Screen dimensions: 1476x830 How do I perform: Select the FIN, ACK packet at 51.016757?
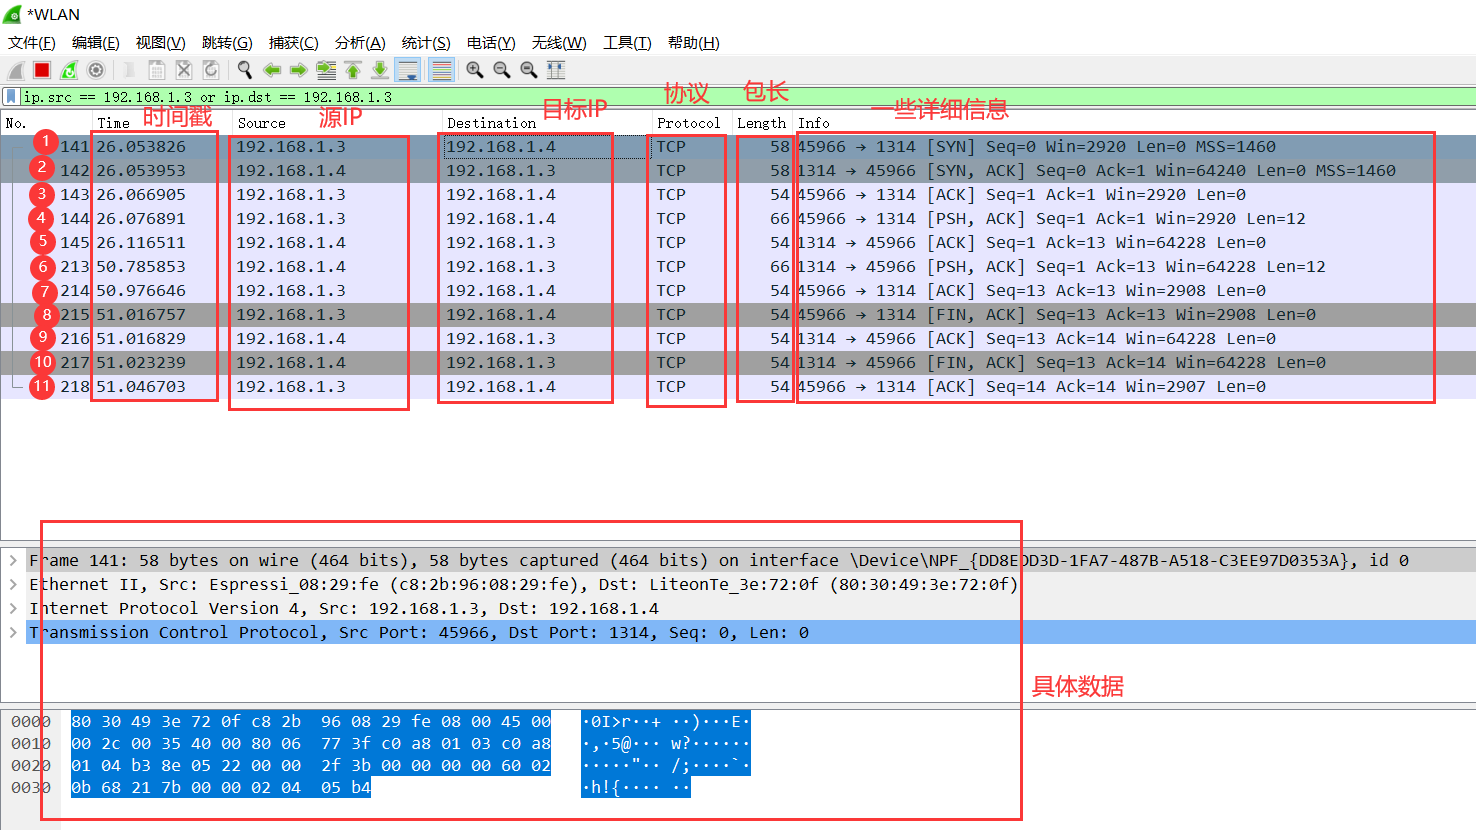coord(738,315)
